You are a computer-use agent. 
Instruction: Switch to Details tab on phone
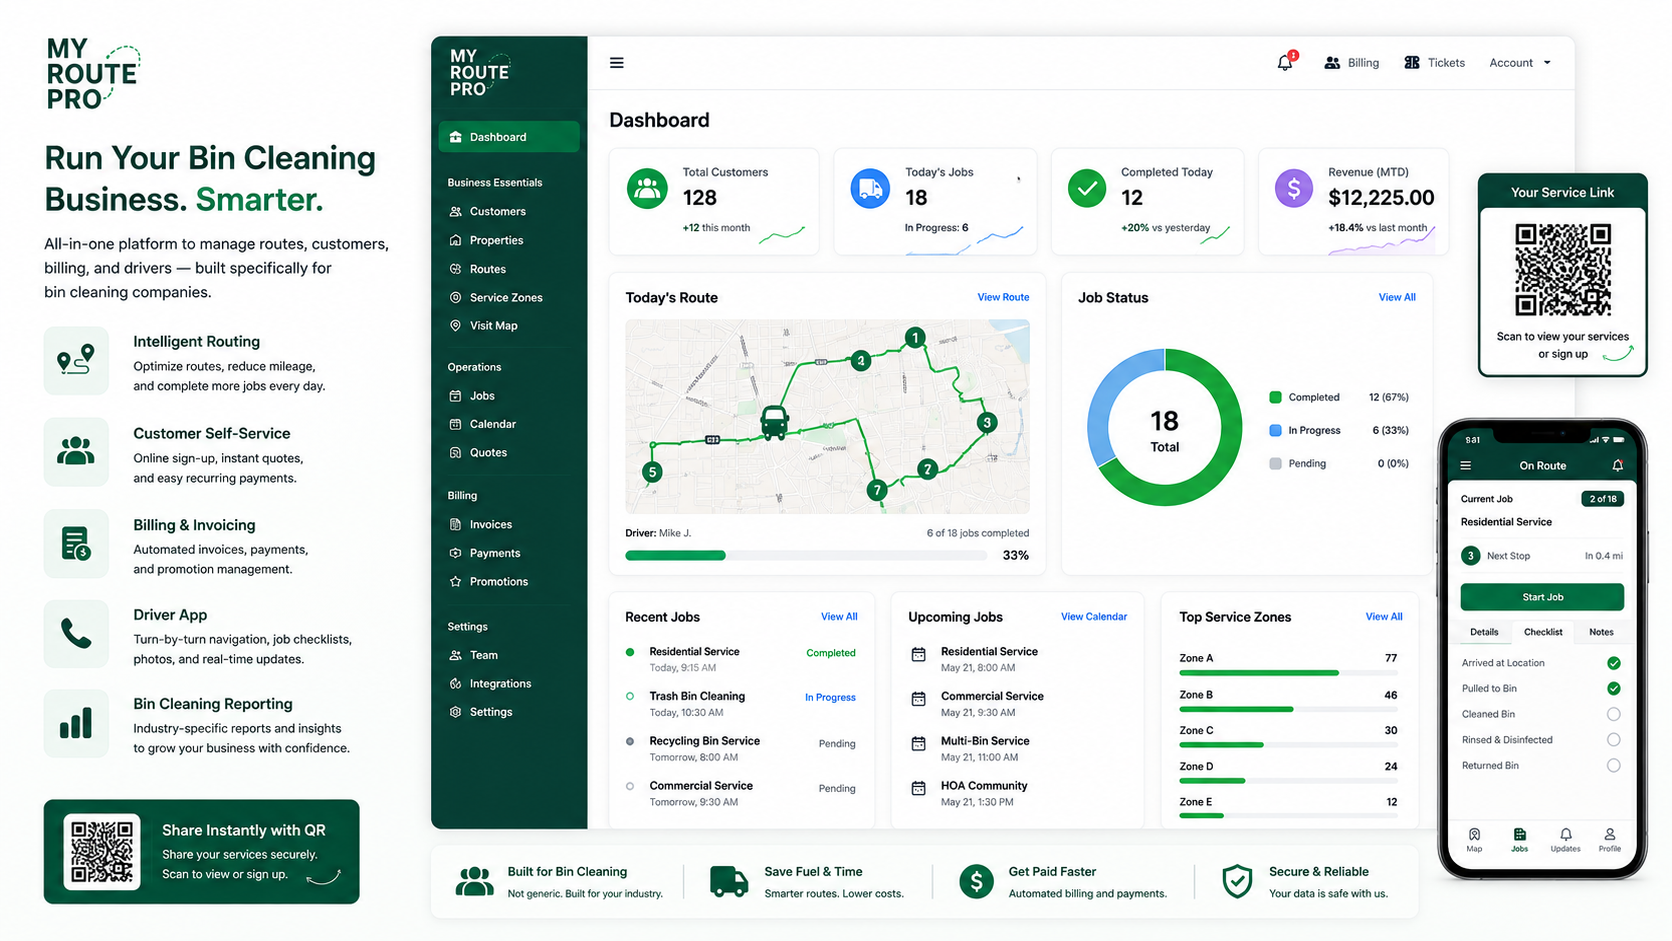pos(1484,632)
